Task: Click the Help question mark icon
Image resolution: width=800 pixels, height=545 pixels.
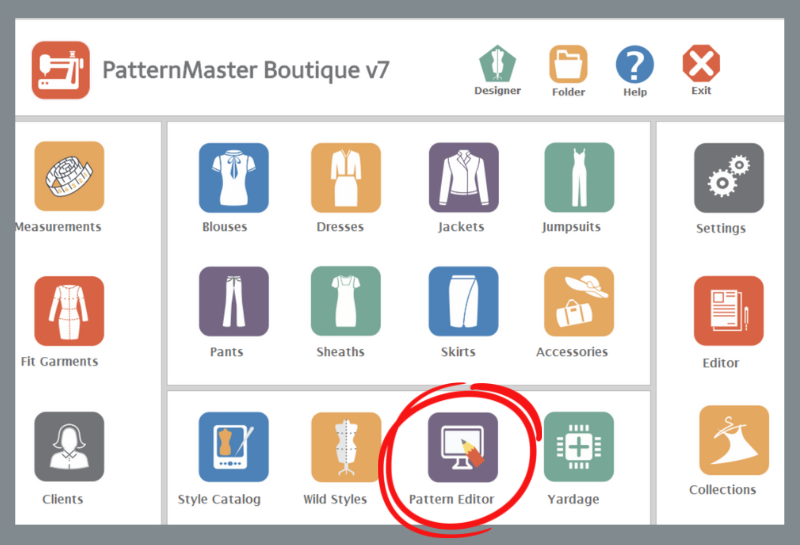Action: (635, 64)
